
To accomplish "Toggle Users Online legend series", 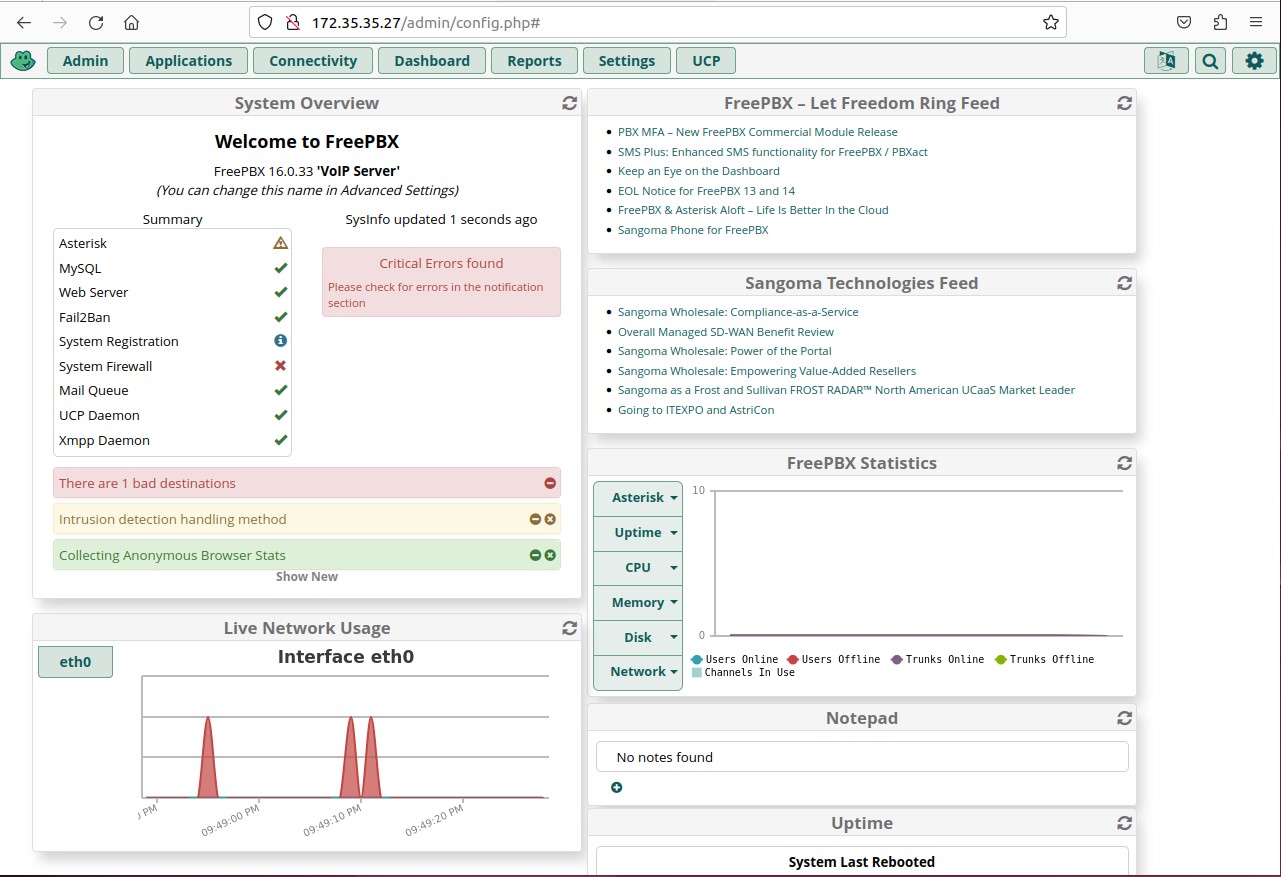I will click(734, 659).
